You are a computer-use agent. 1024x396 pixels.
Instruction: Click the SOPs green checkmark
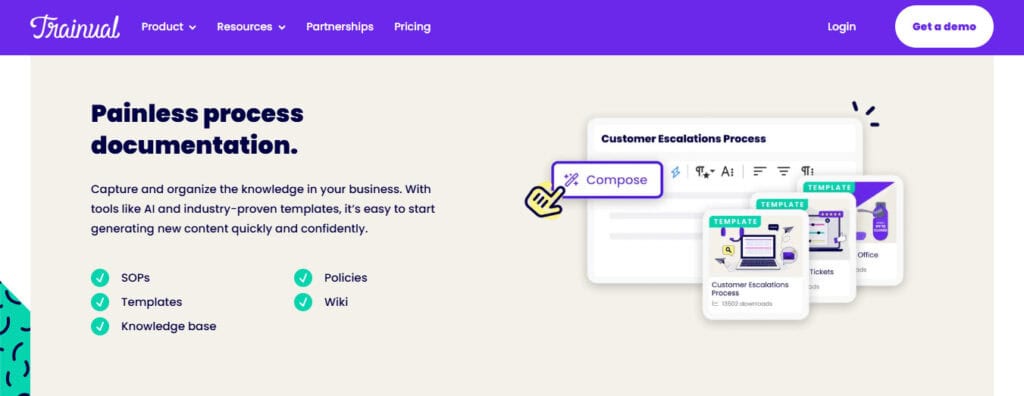pos(100,278)
